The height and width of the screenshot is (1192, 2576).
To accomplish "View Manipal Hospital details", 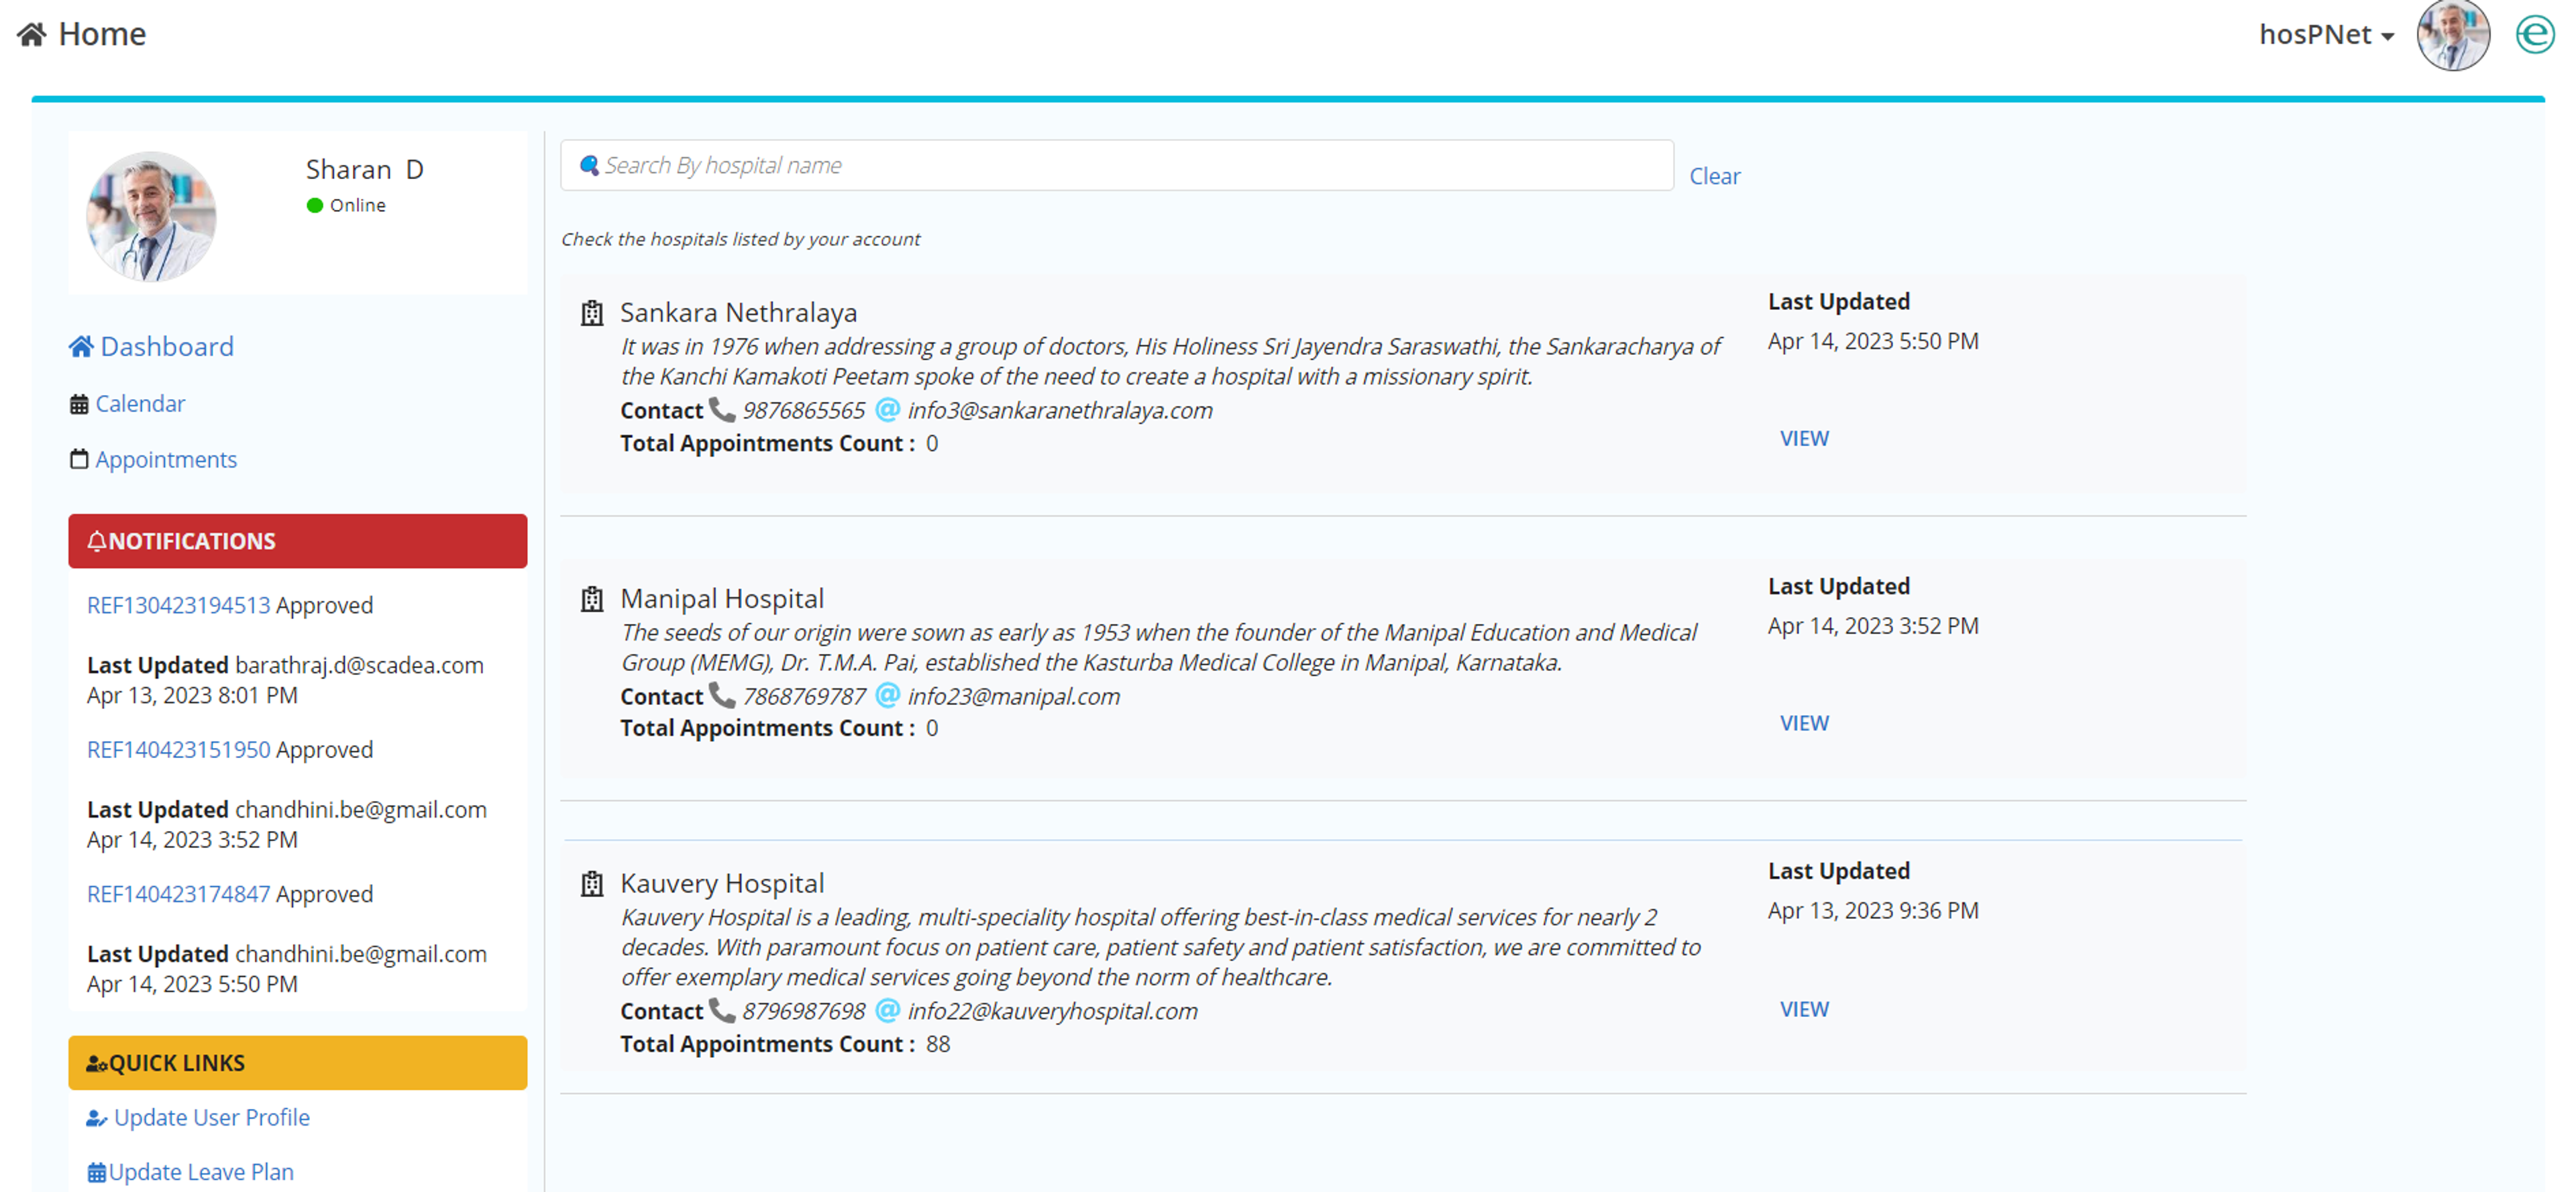I will pos(1803,723).
